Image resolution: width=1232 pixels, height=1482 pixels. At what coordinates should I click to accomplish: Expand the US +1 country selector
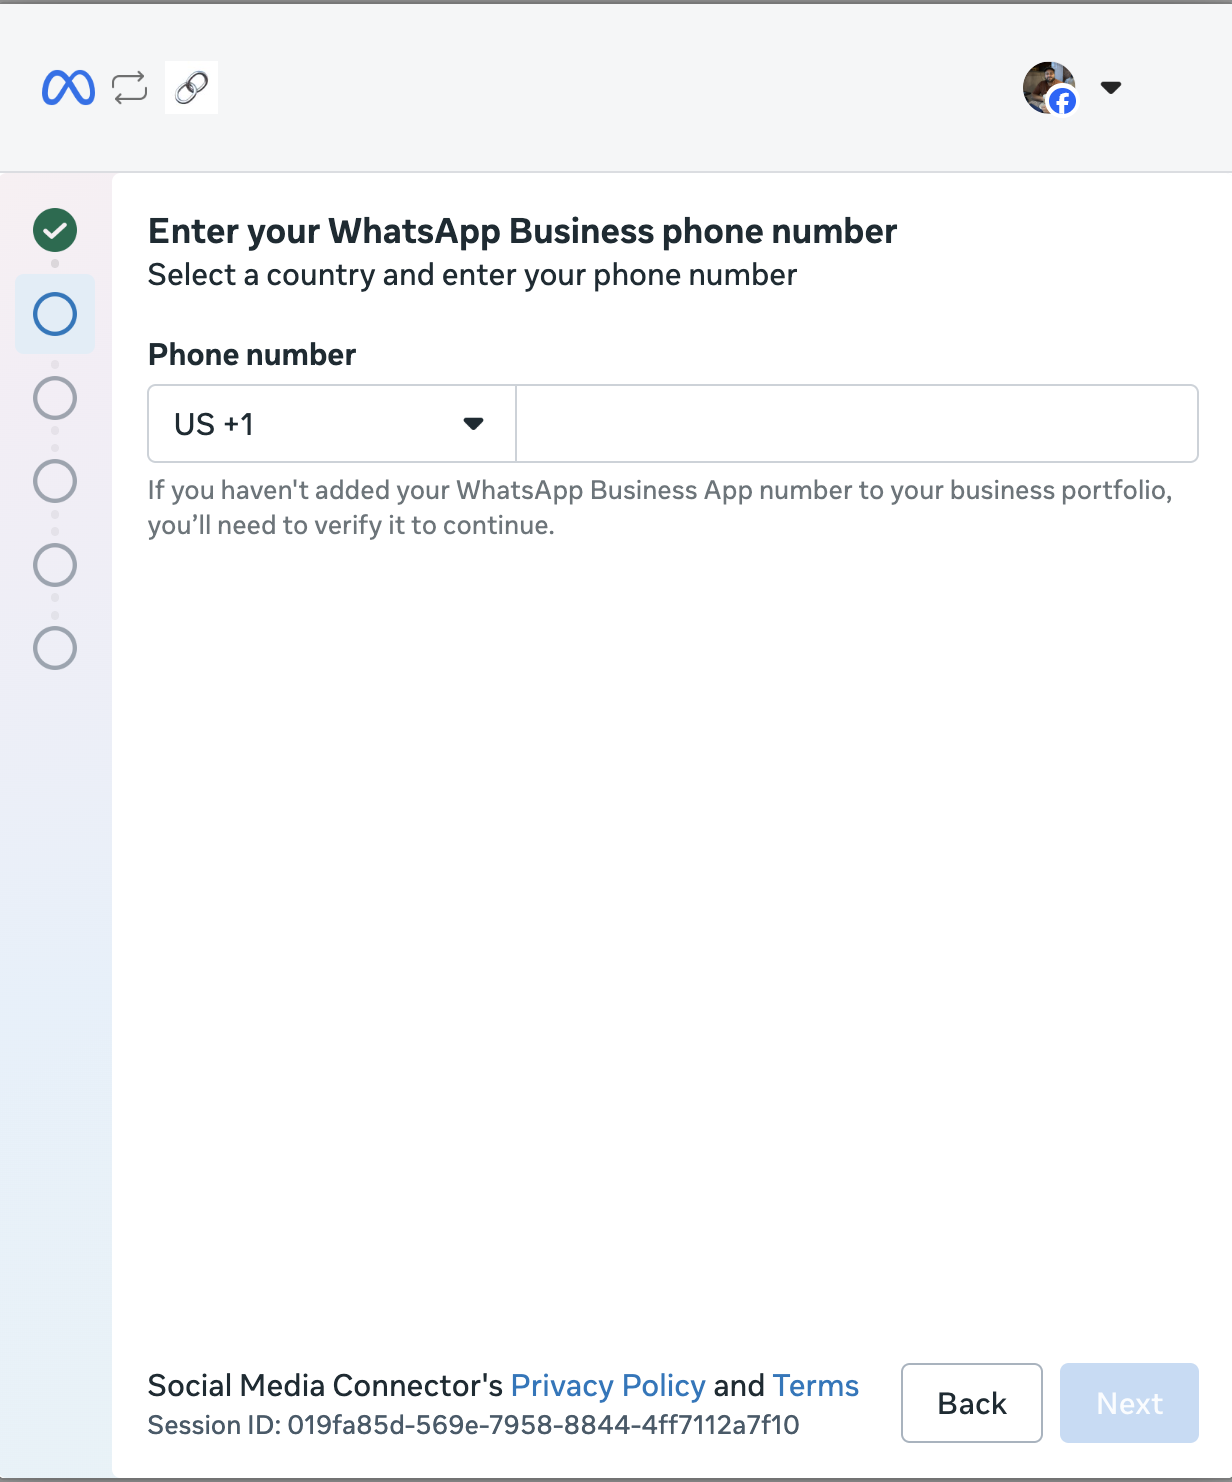click(332, 424)
